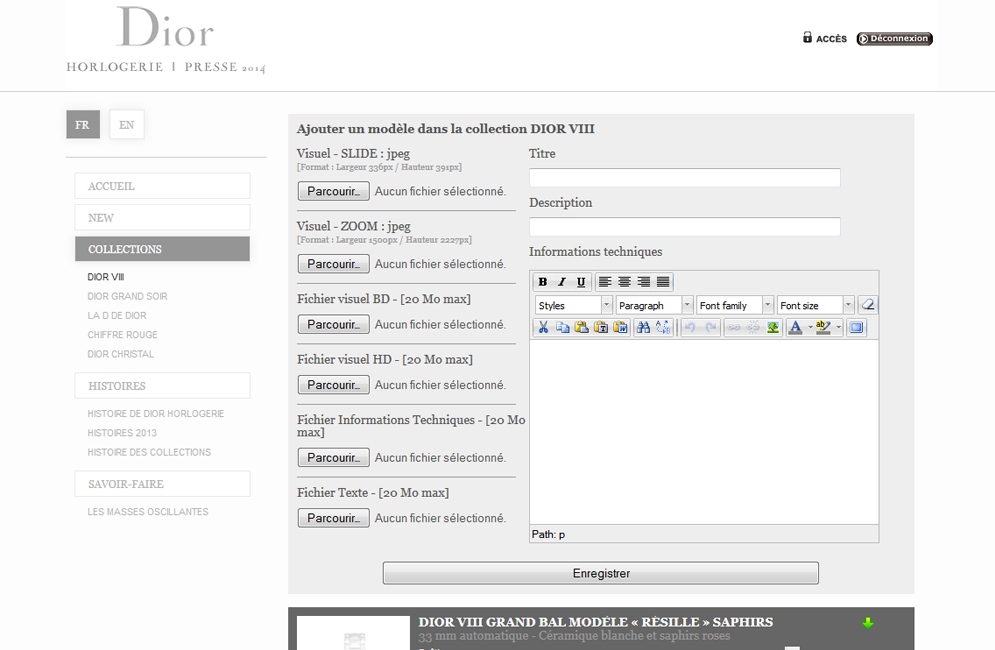Insert an image with the picture icon
The image size is (995, 650).
pos(773,328)
